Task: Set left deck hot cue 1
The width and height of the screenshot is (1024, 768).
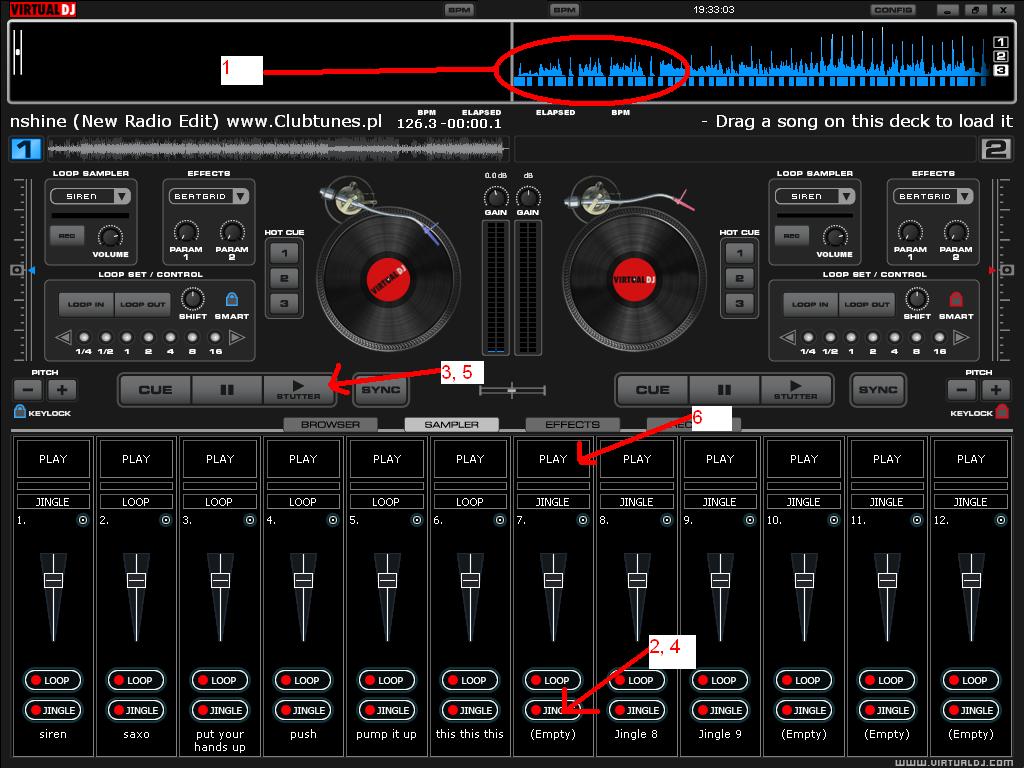Action: coord(284,253)
